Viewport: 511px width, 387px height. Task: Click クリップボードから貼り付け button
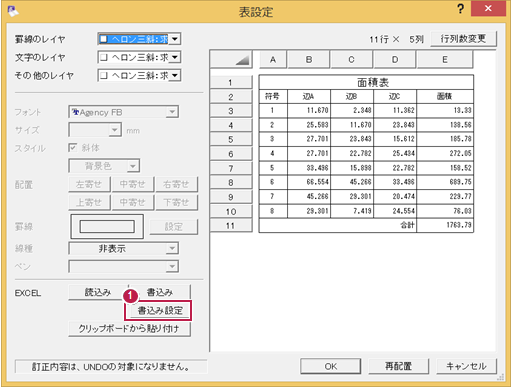click(129, 329)
